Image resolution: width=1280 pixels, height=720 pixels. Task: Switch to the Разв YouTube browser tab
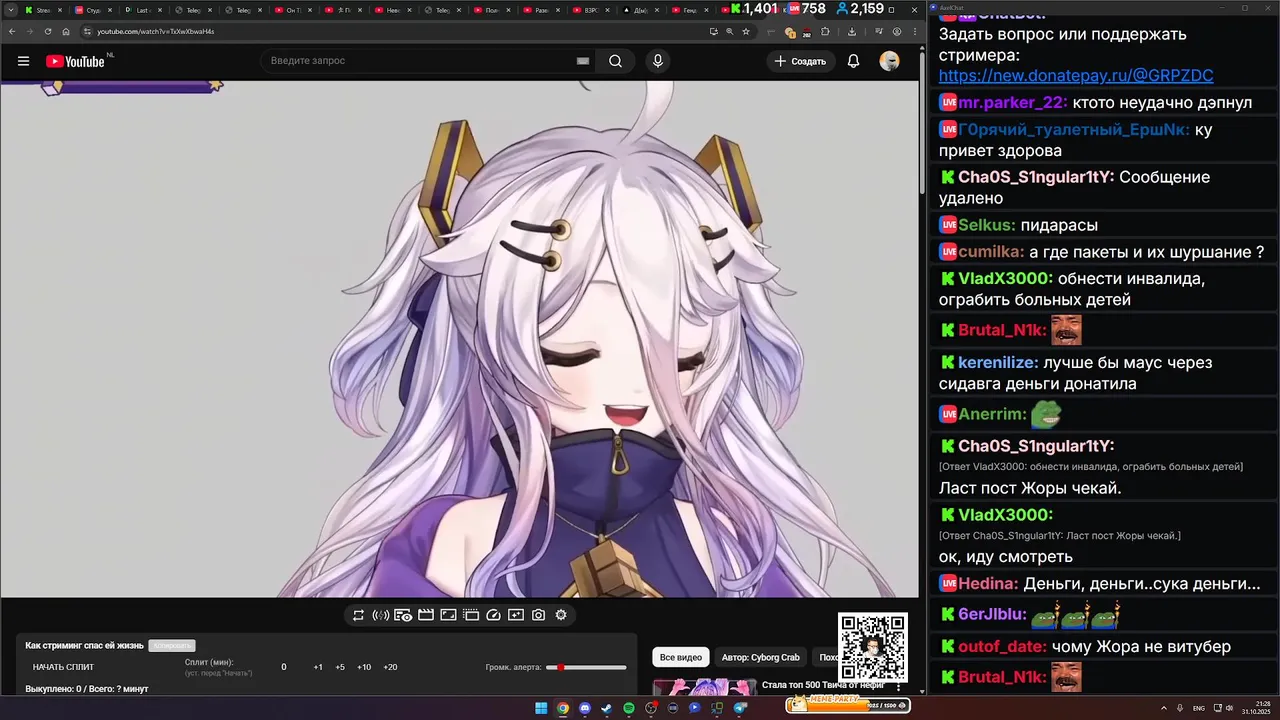543,10
